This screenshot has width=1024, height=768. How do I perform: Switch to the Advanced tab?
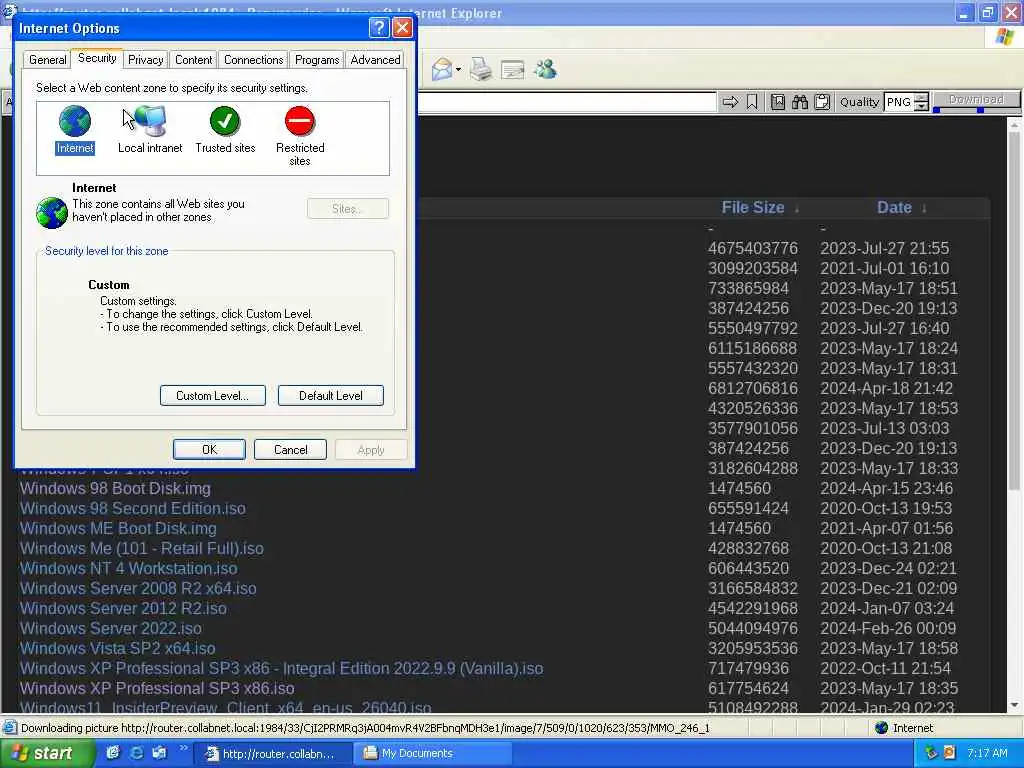(375, 59)
